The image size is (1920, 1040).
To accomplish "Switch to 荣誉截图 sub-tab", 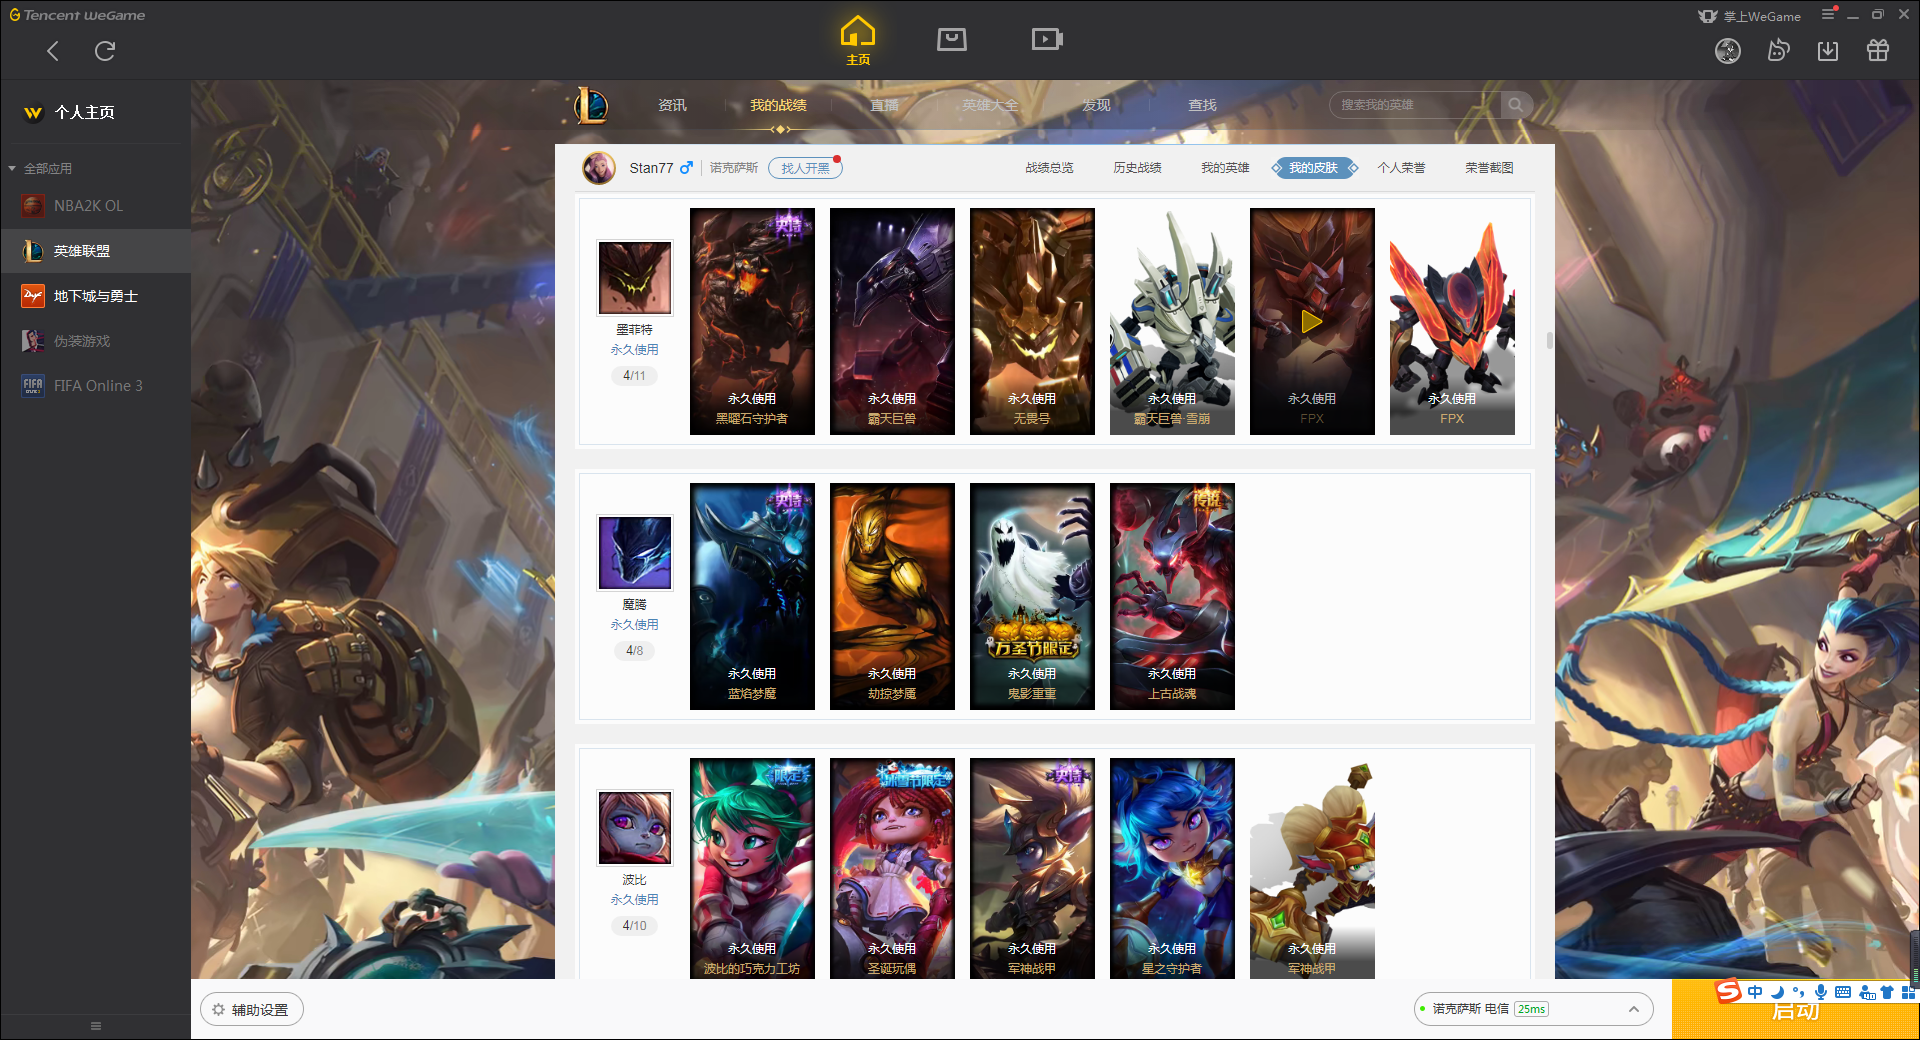I will (x=1489, y=168).
